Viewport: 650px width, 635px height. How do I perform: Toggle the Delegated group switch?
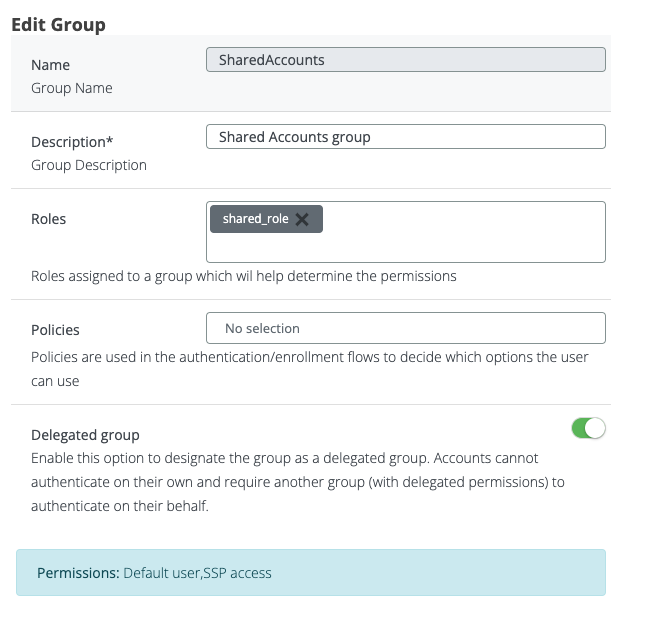588,429
